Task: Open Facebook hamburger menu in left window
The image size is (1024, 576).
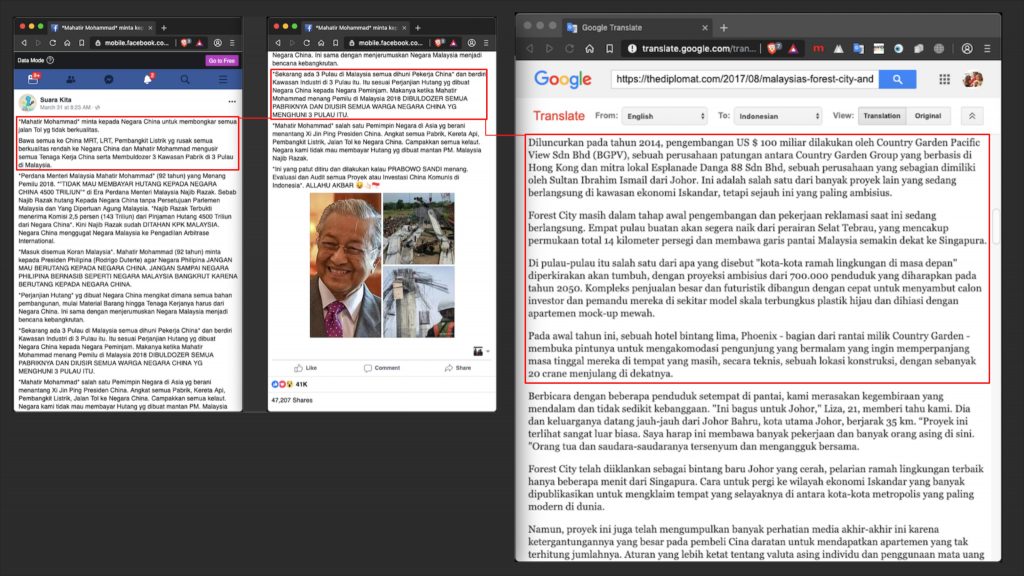Action: pos(223,79)
